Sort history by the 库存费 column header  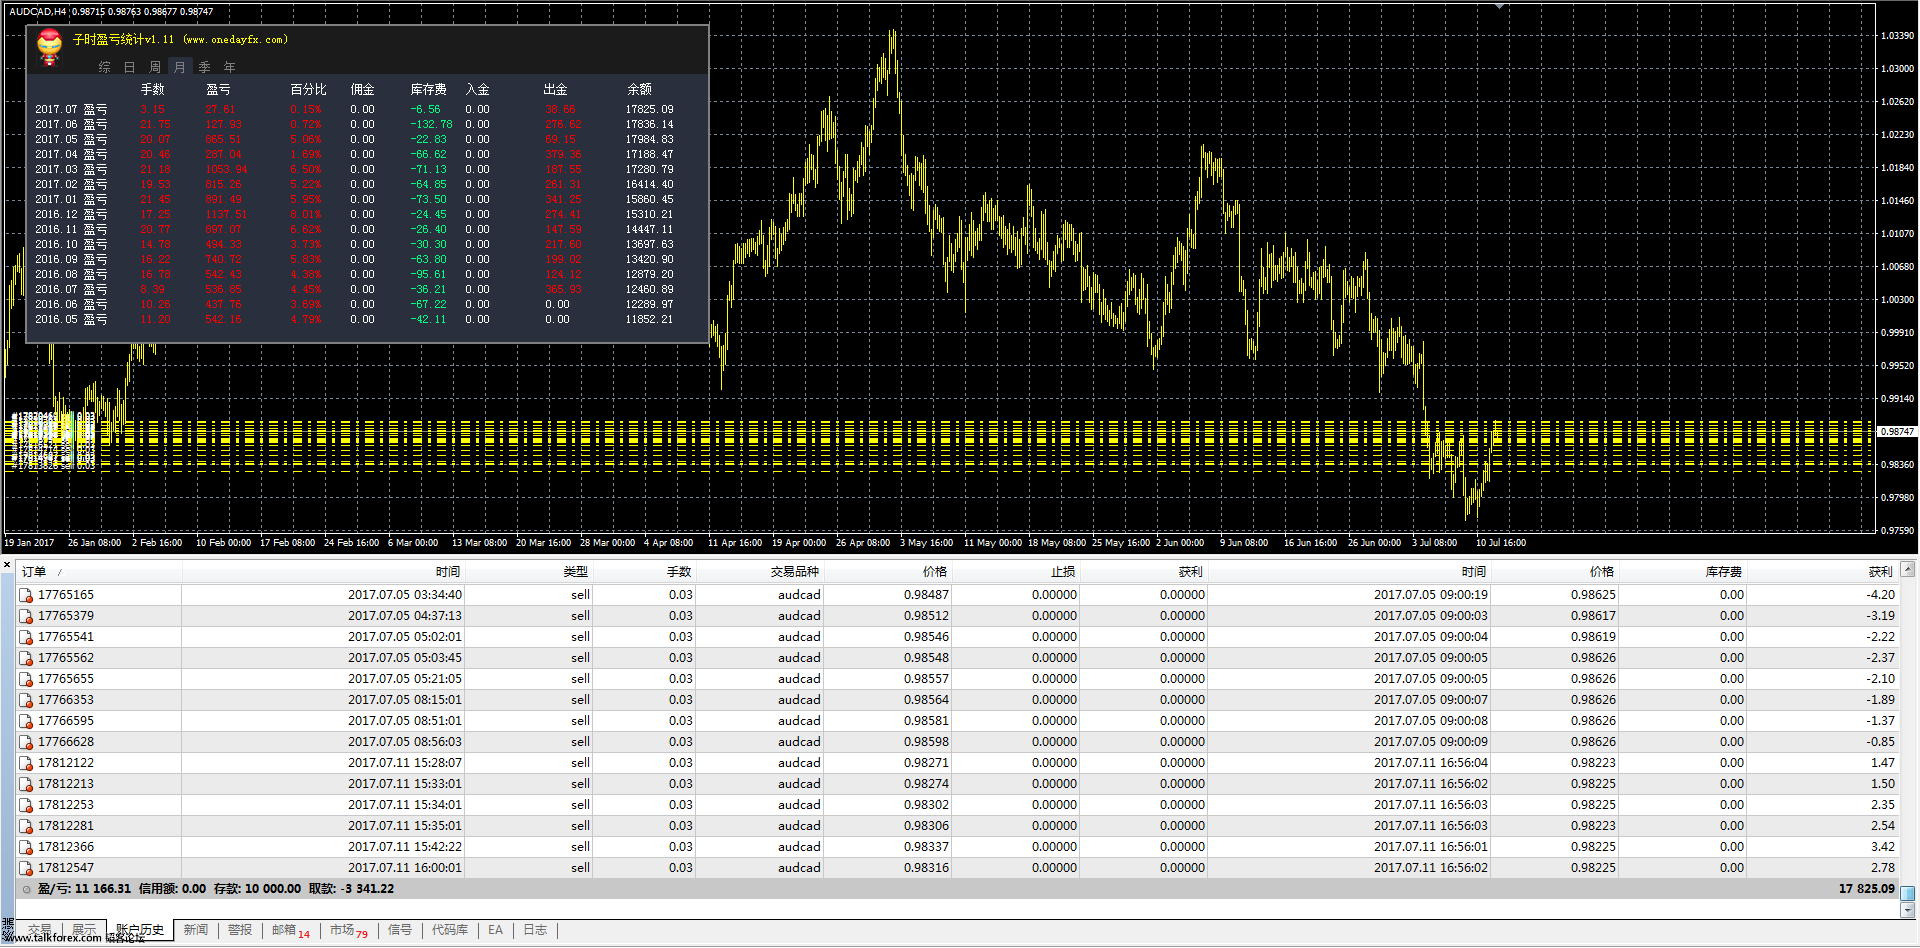(x=1724, y=572)
